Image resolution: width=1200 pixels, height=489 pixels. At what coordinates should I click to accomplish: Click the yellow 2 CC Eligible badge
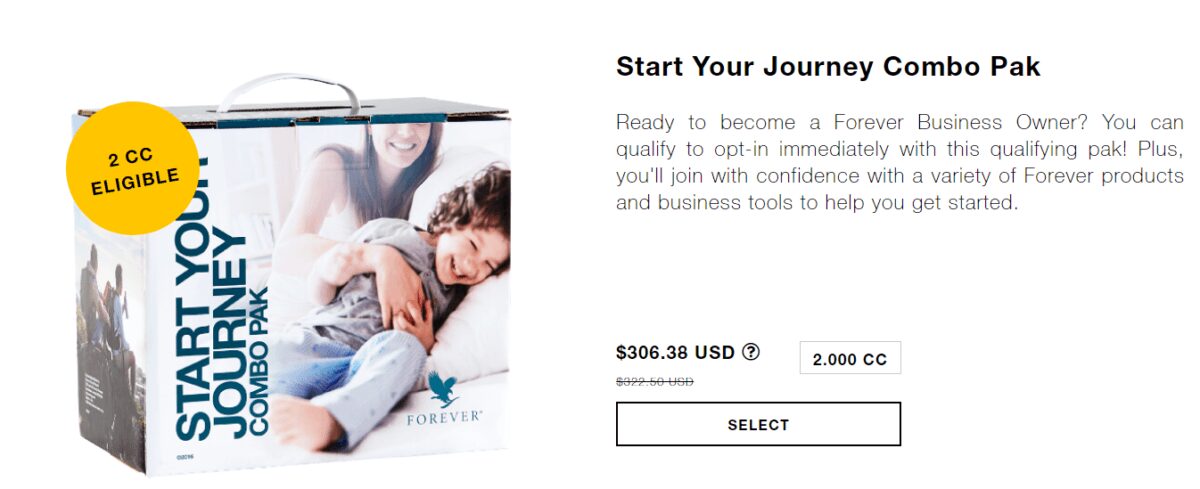133,168
